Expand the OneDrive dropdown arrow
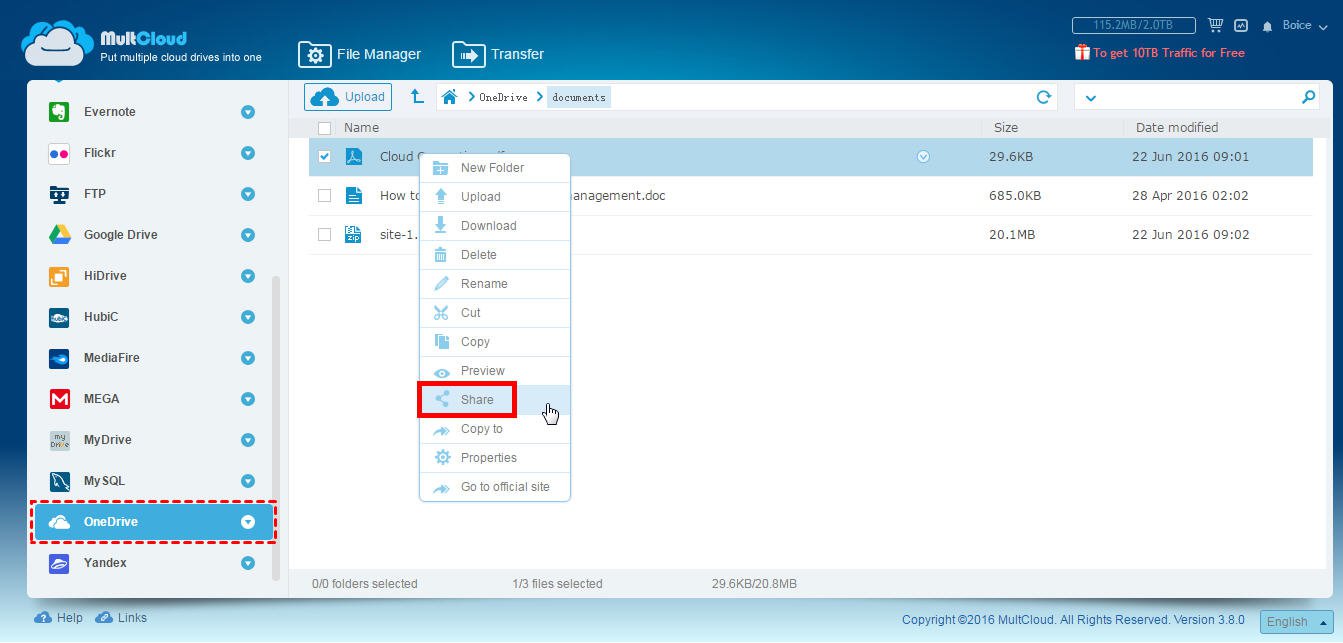Image resolution: width=1343 pixels, height=643 pixels. [x=248, y=522]
